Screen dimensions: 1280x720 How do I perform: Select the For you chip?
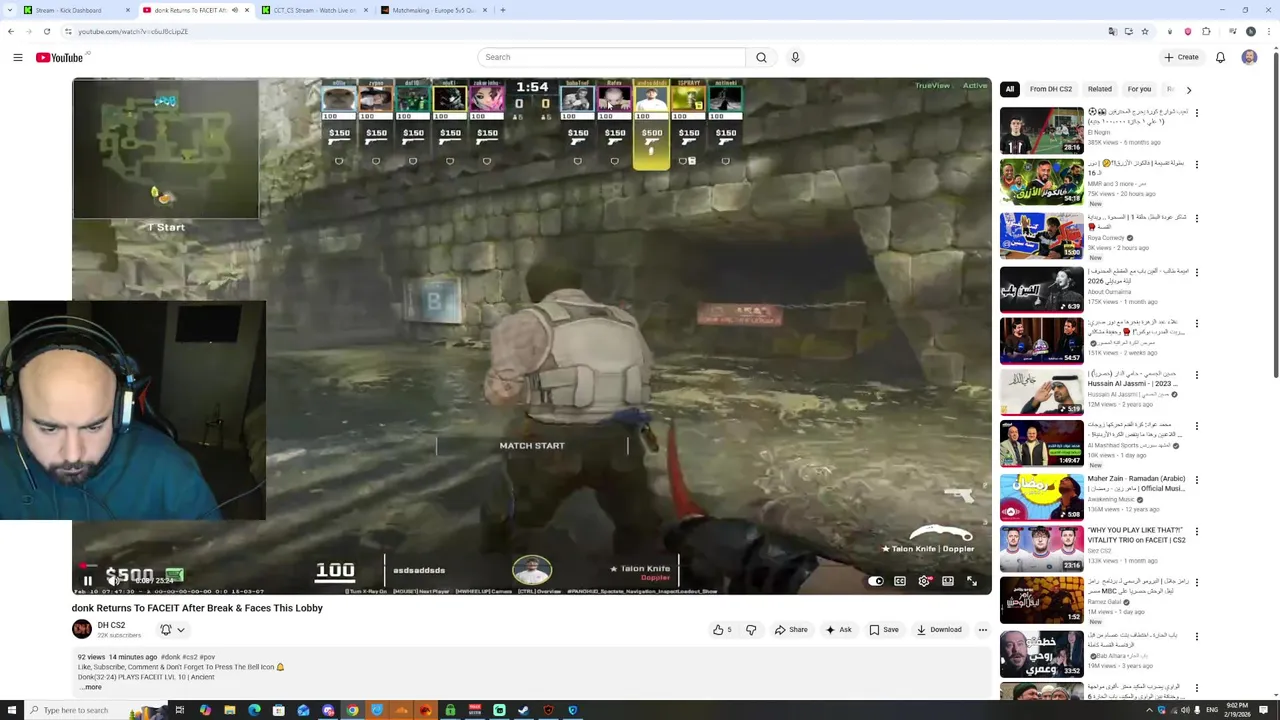(x=1139, y=89)
